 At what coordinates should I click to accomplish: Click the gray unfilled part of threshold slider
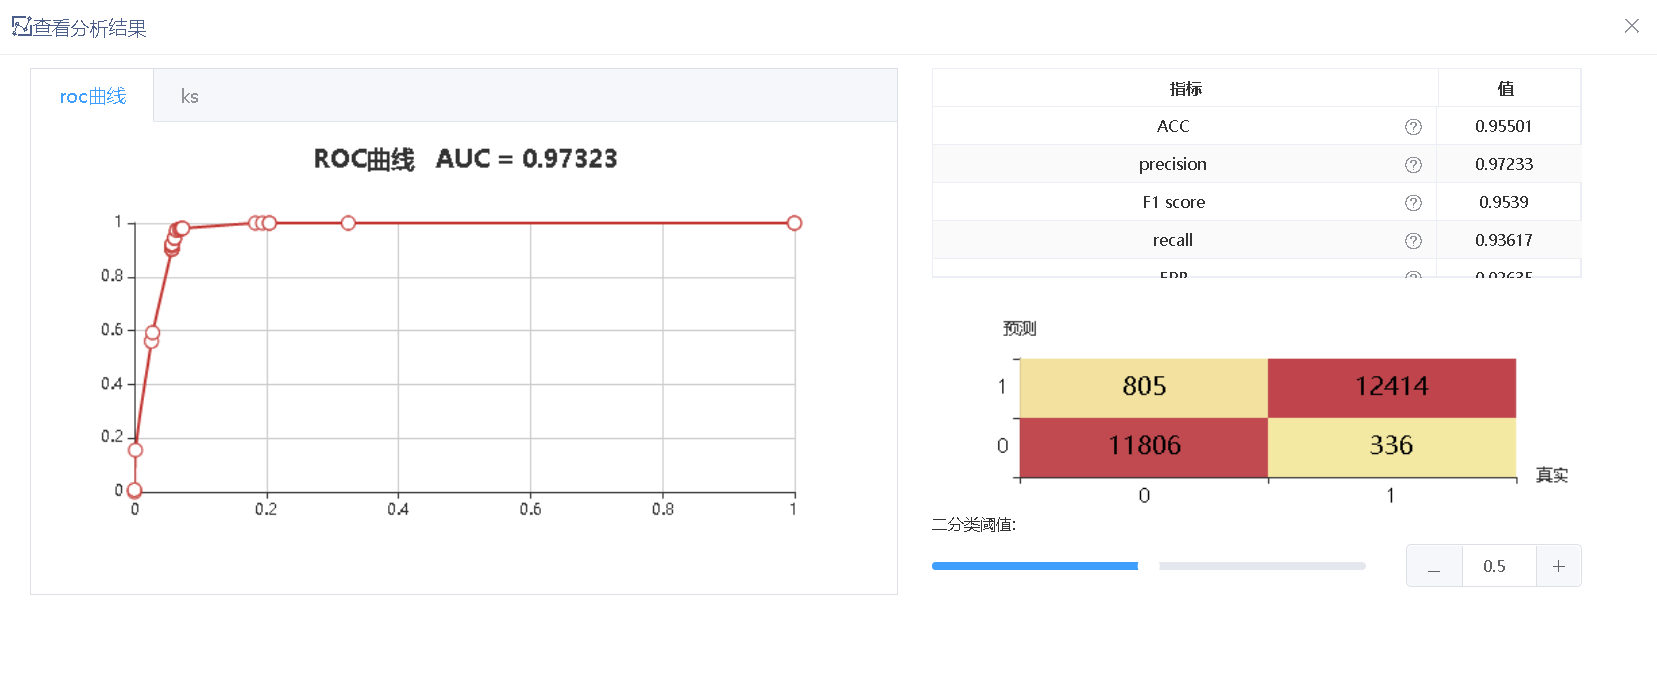click(x=1262, y=566)
